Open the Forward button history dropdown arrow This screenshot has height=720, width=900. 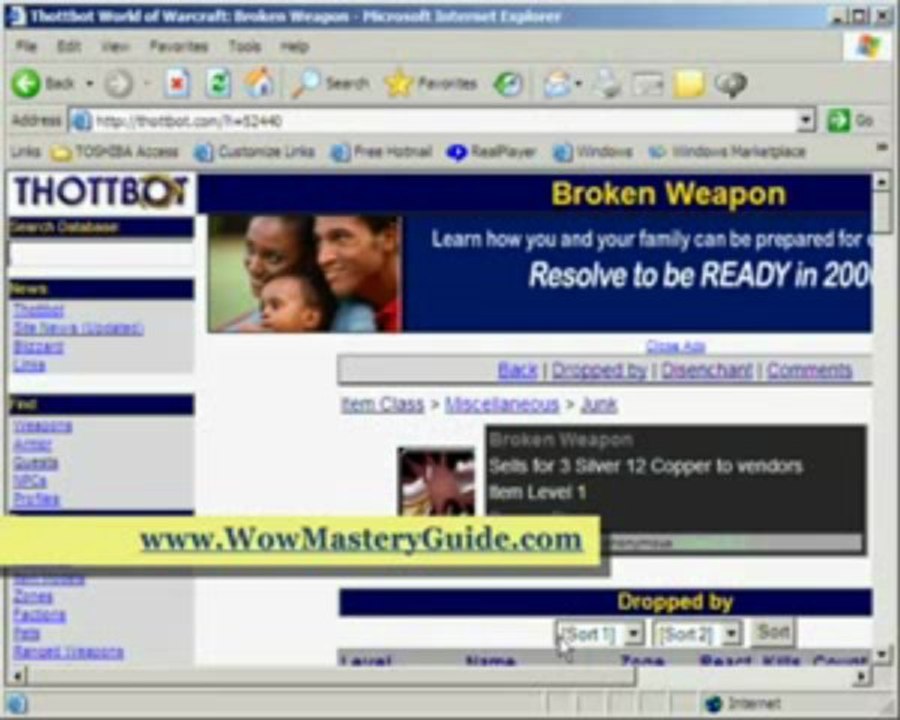pyautogui.click(x=146, y=84)
